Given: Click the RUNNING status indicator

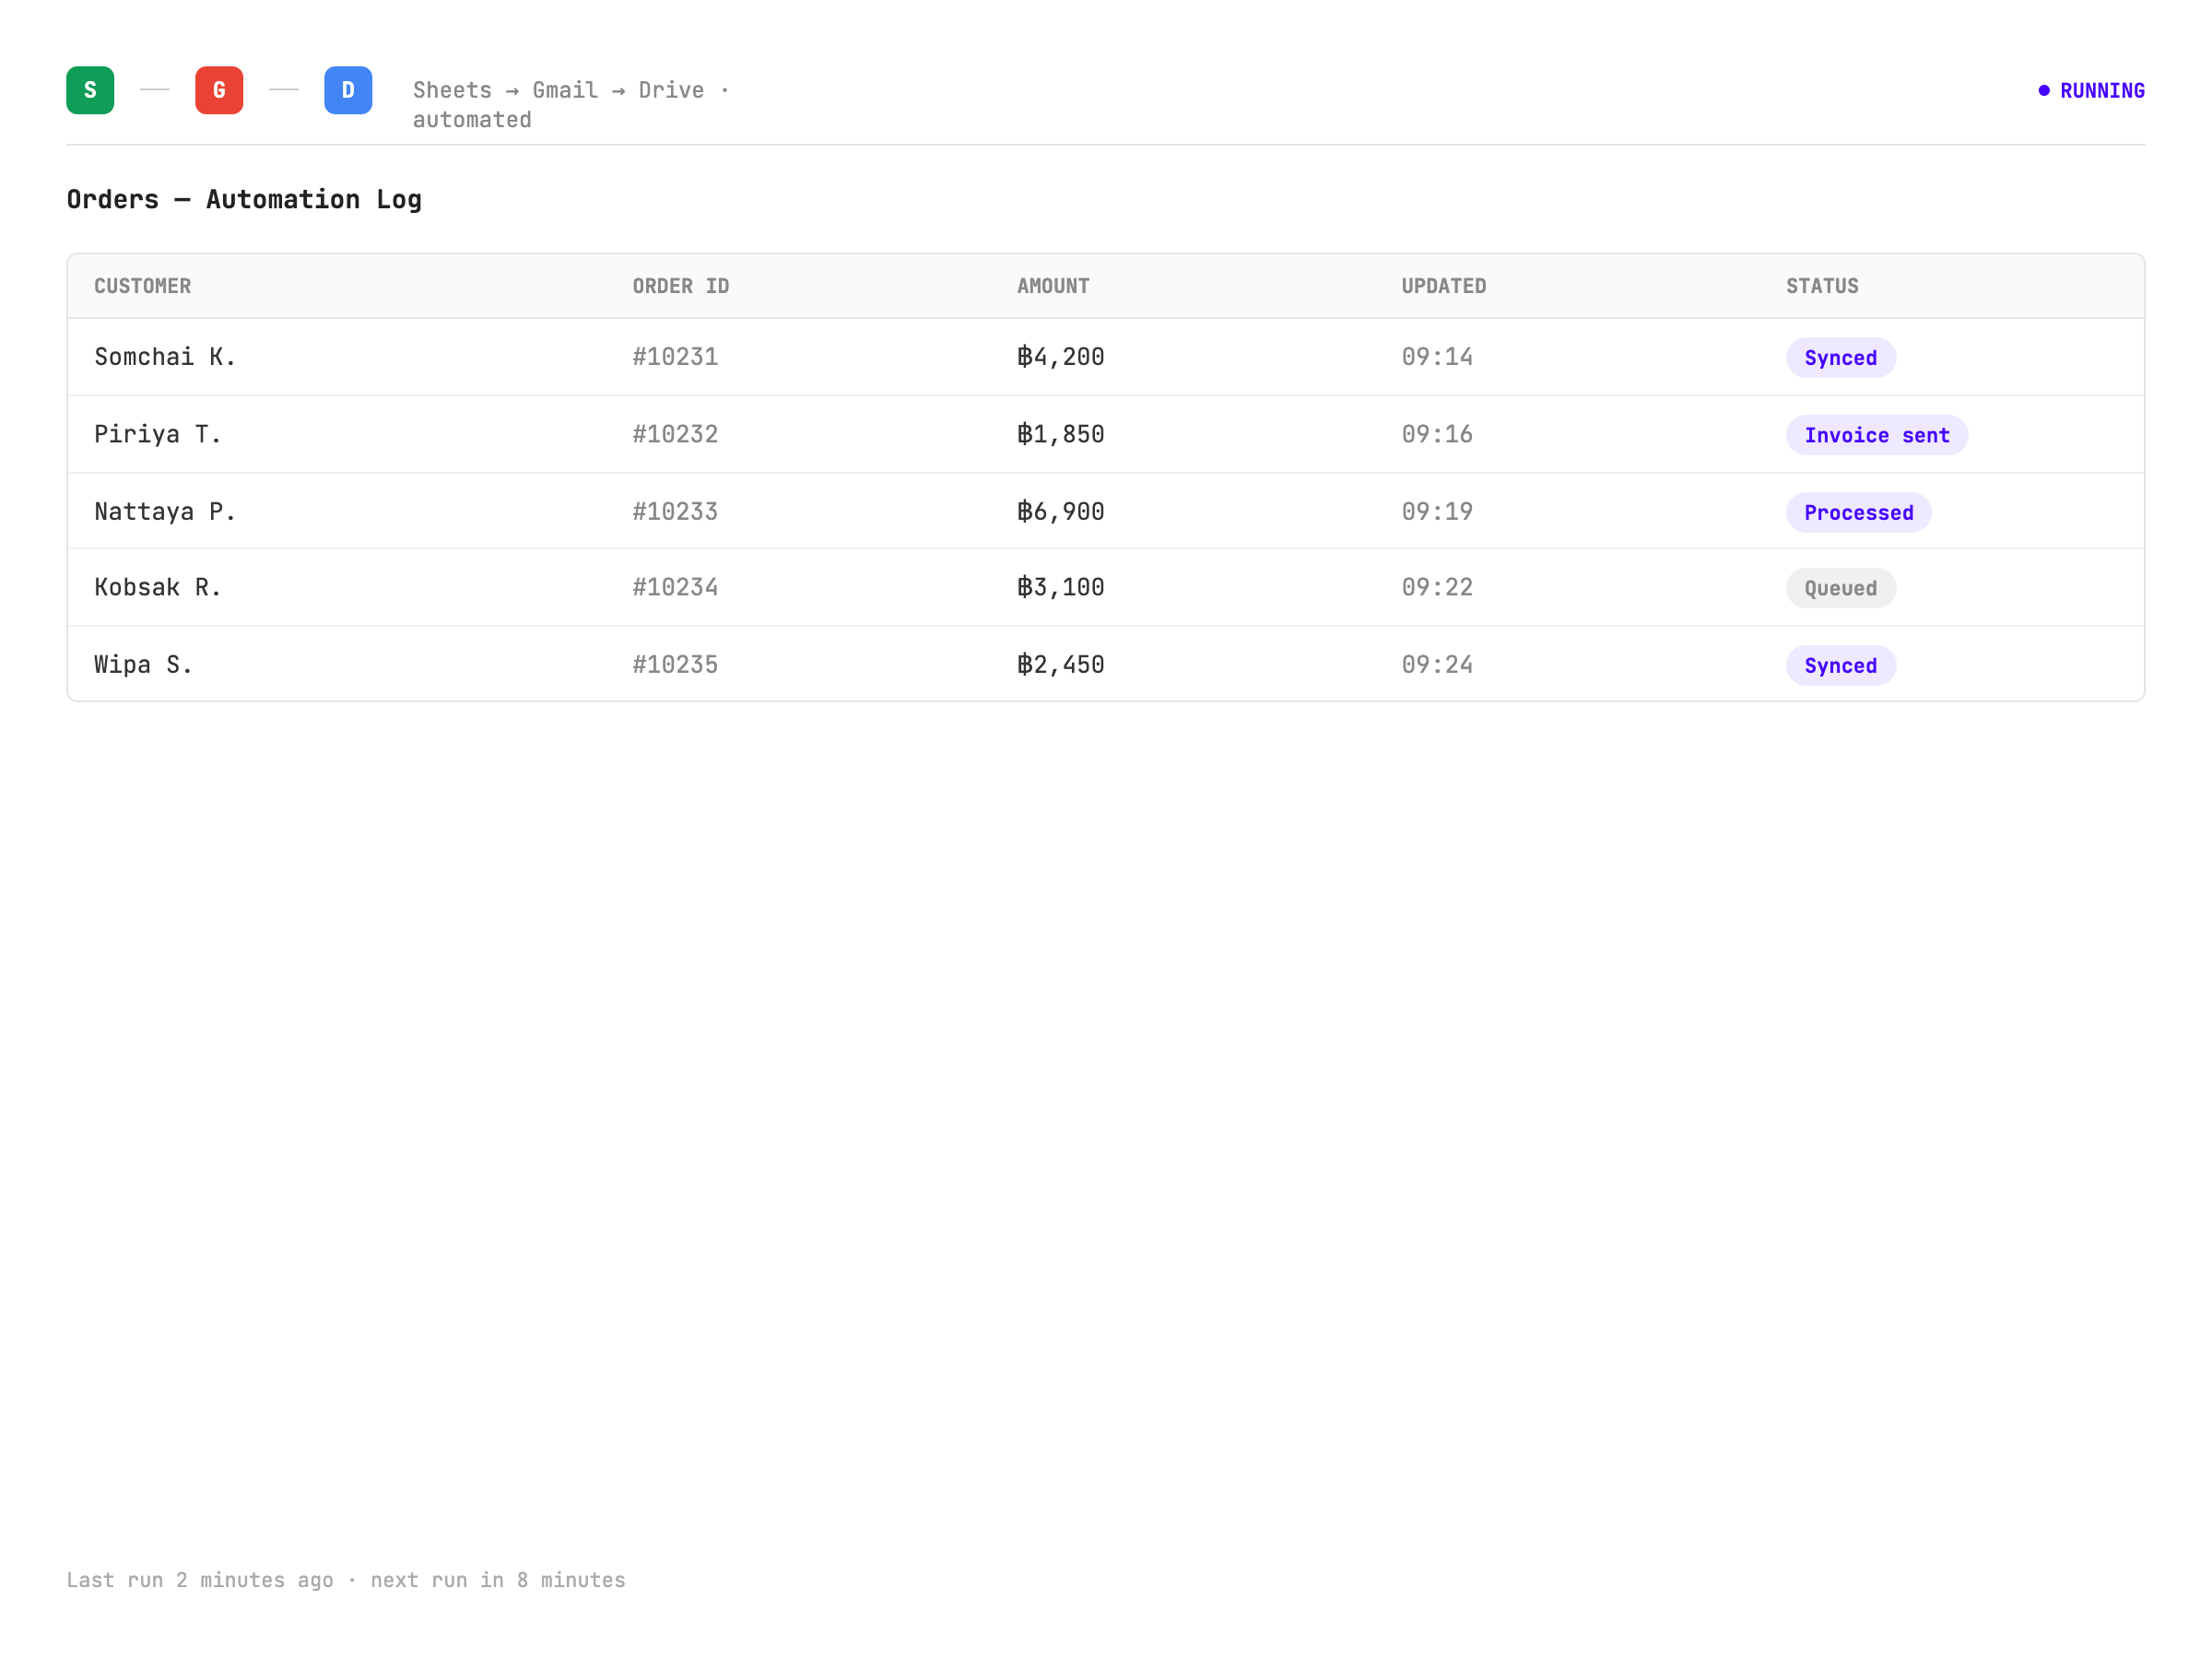Looking at the screenshot, I should tap(2091, 91).
